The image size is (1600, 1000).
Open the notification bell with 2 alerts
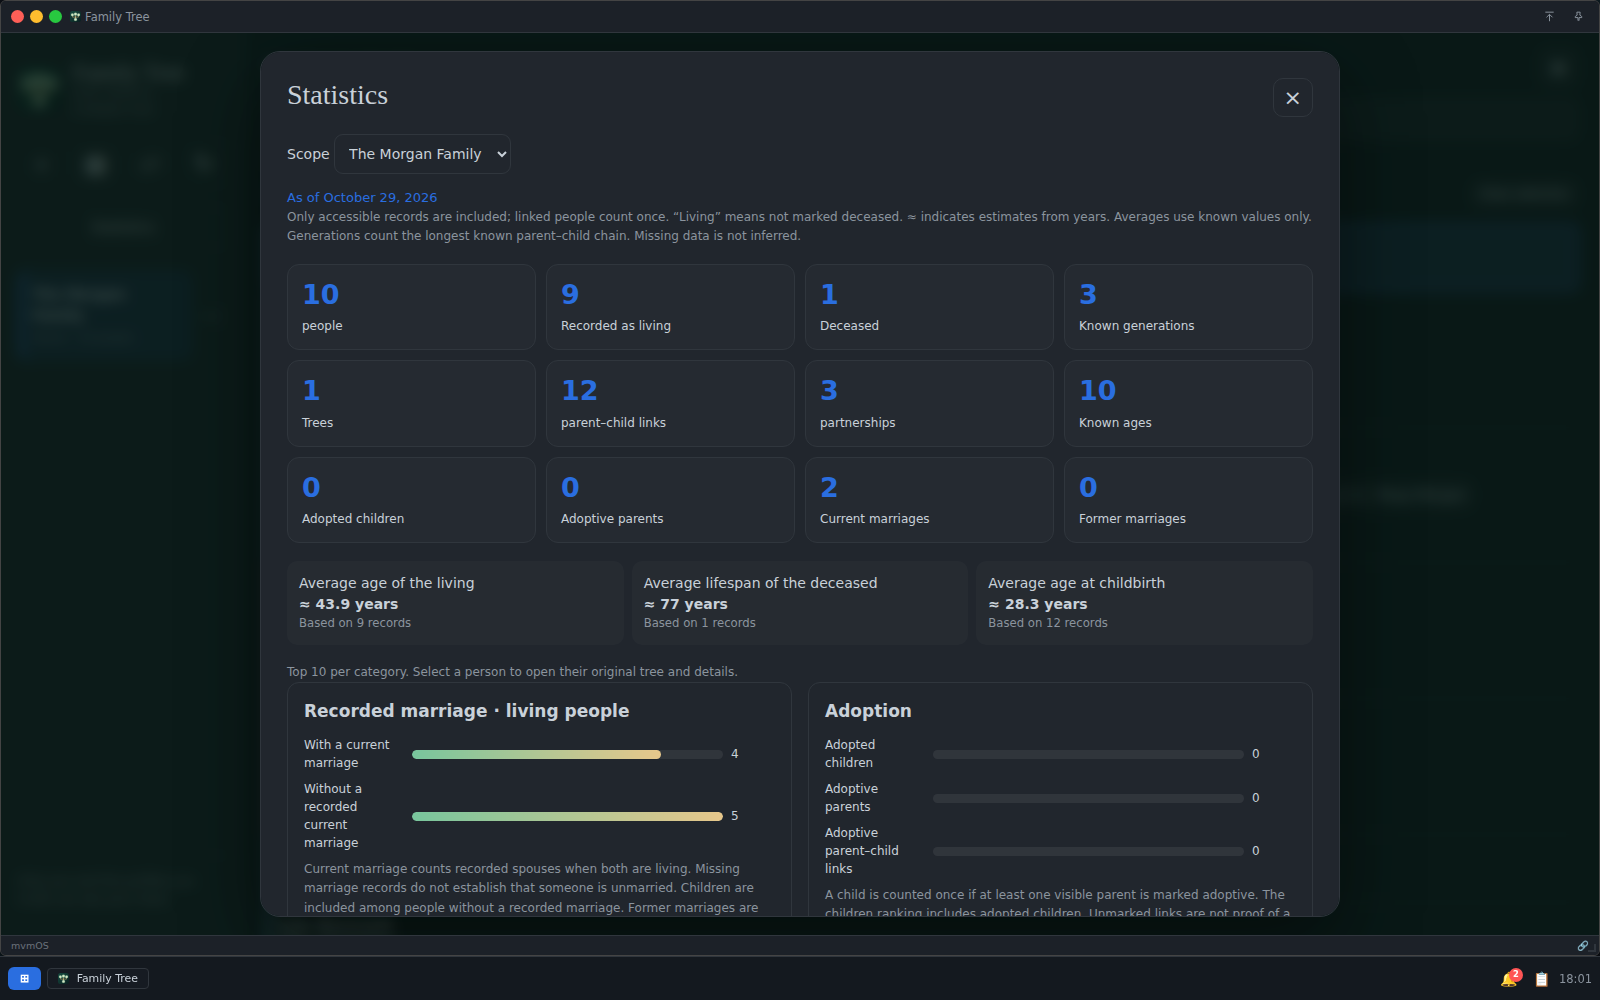(1510, 979)
